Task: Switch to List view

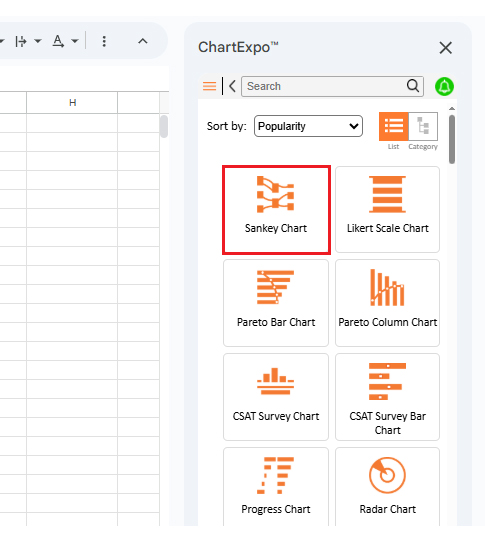Action: pyautogui.click(x=393, y=126)
